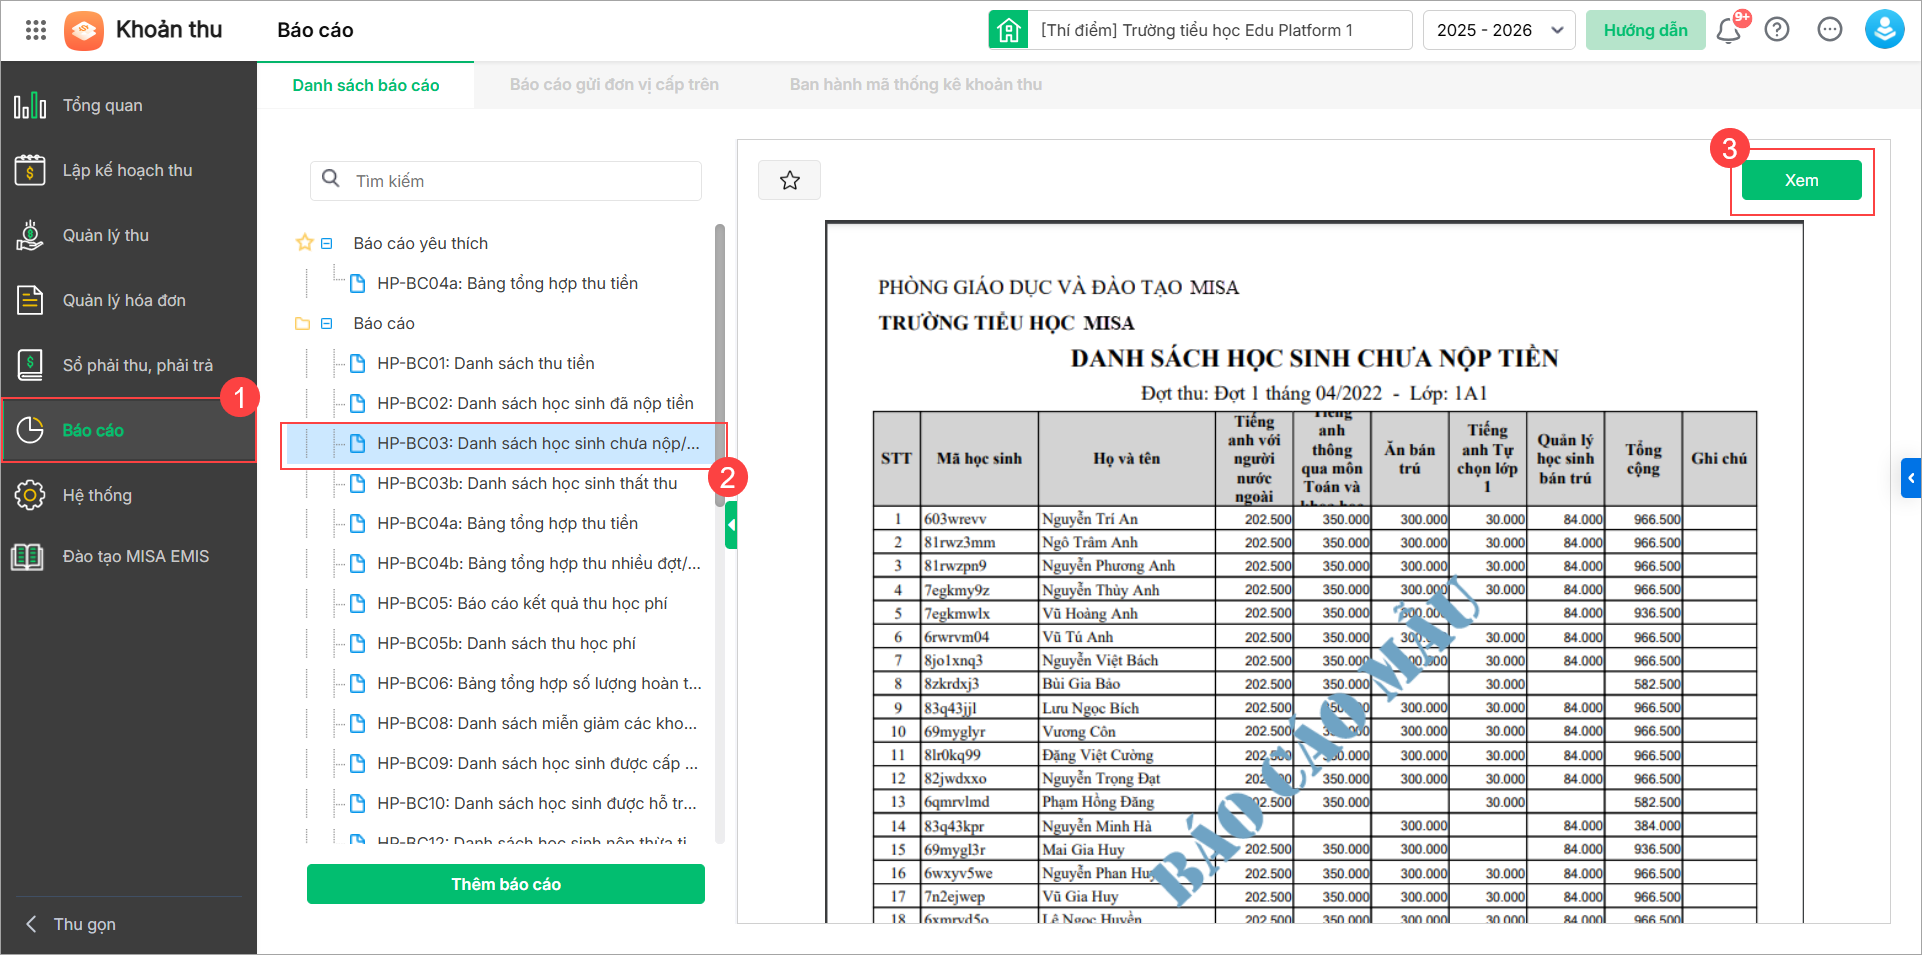Open the help question mark icon
The width and height of the screenshot is (1922, 955).
[x=1777, y=30]
